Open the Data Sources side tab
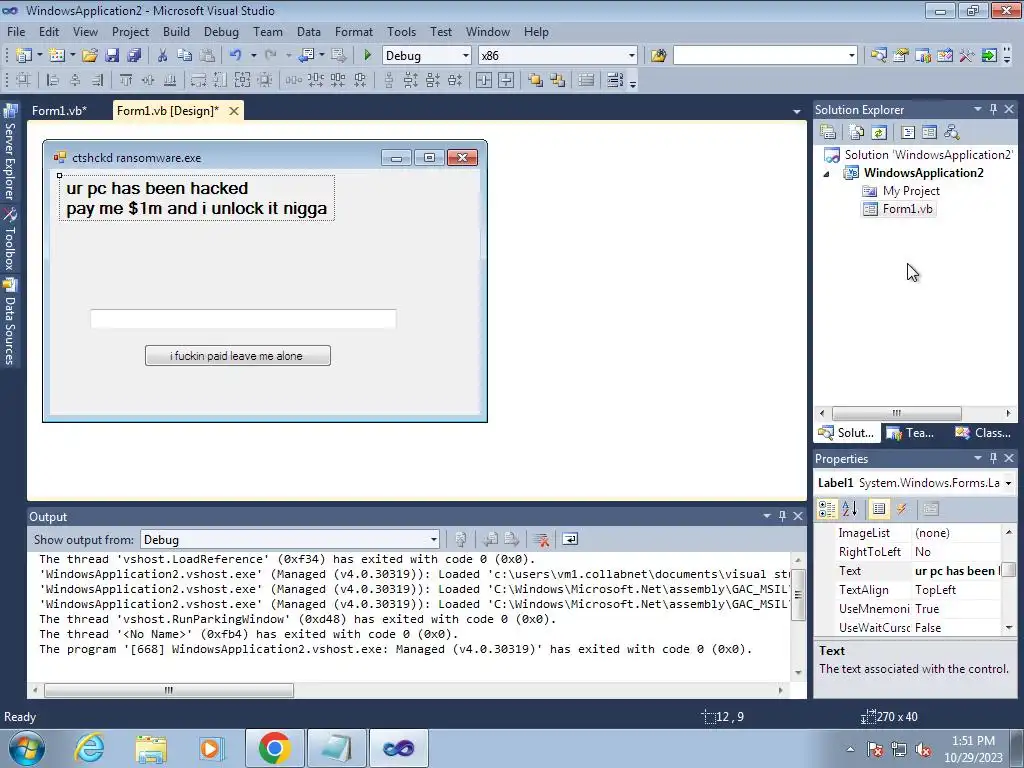Image resolution: width=1024 pixels, height=768 pixels. pyautogui.click(x=10, y=323)
